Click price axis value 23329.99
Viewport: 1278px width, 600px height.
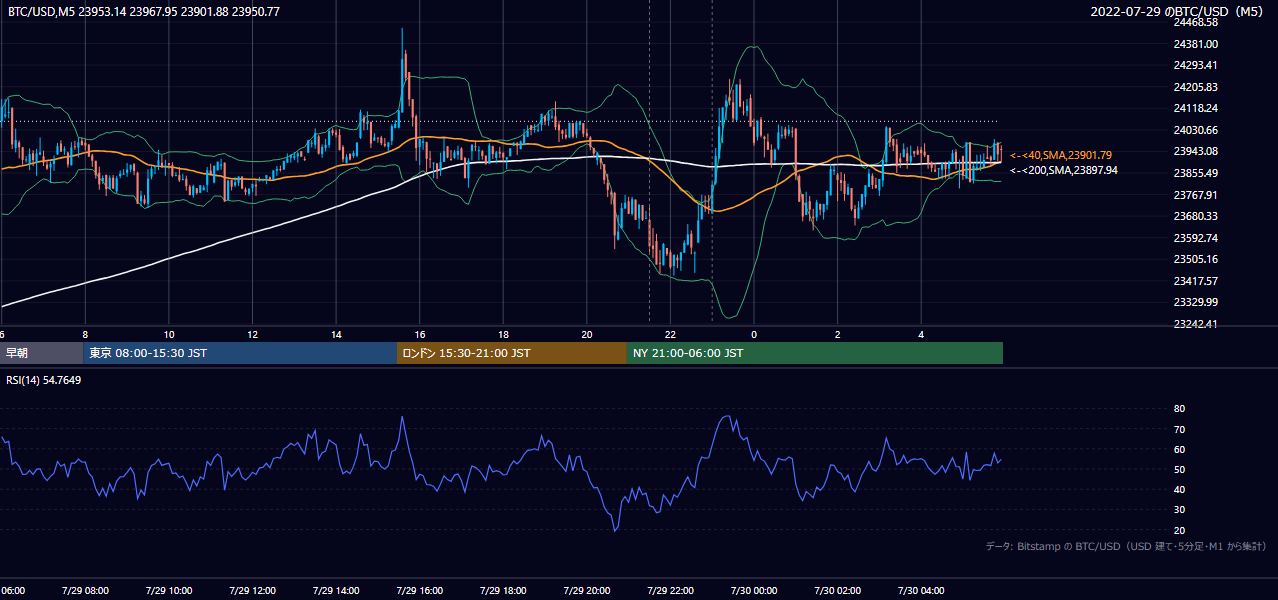1196,302
